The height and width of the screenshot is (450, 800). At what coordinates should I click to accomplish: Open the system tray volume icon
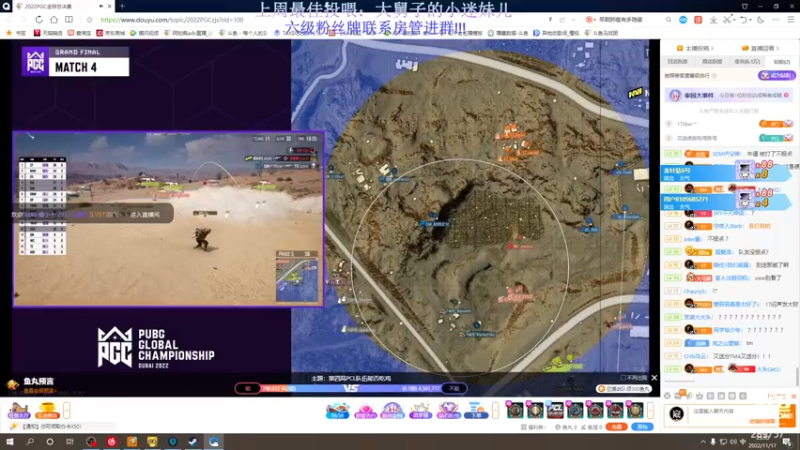(733, 442)
